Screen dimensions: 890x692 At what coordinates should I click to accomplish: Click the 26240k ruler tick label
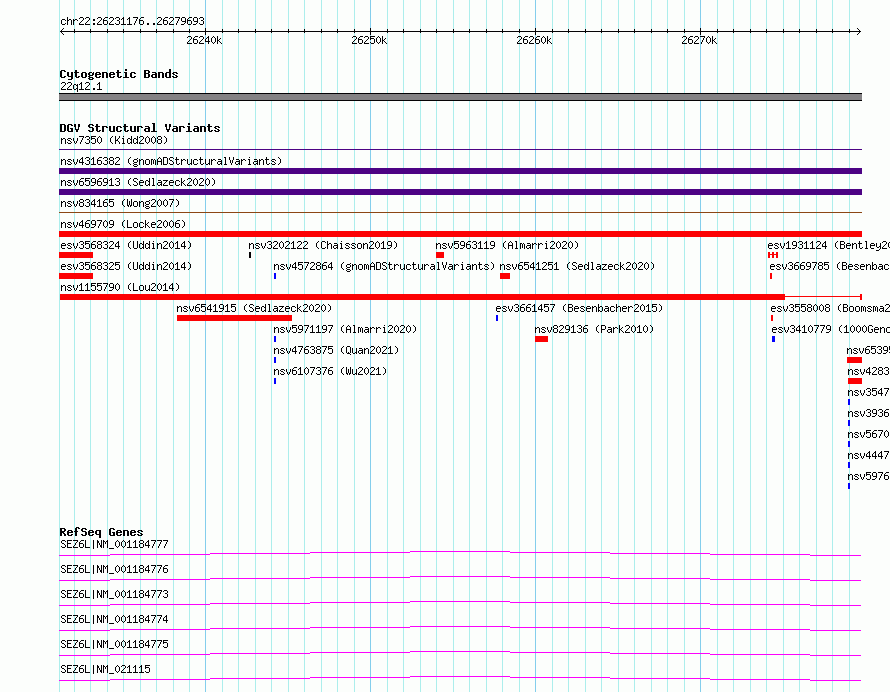pos(204,40)
